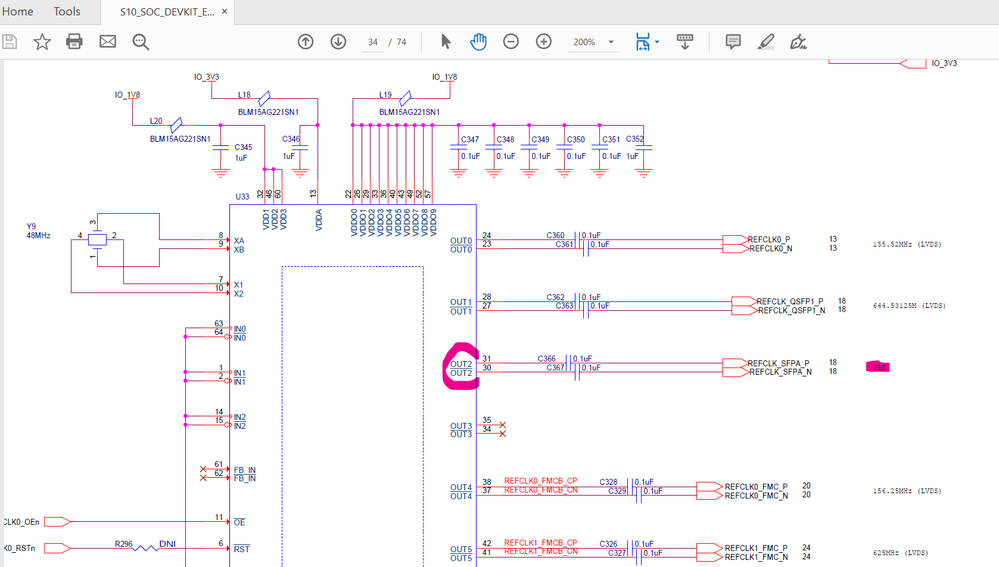Expand the fit page options arrow
Viewport: 999px width, 567px height.
(x=657, y=42)
